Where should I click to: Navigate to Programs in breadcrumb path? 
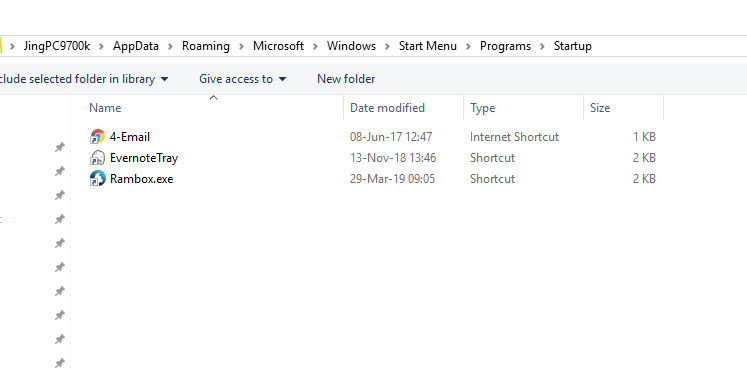point(505,46)
